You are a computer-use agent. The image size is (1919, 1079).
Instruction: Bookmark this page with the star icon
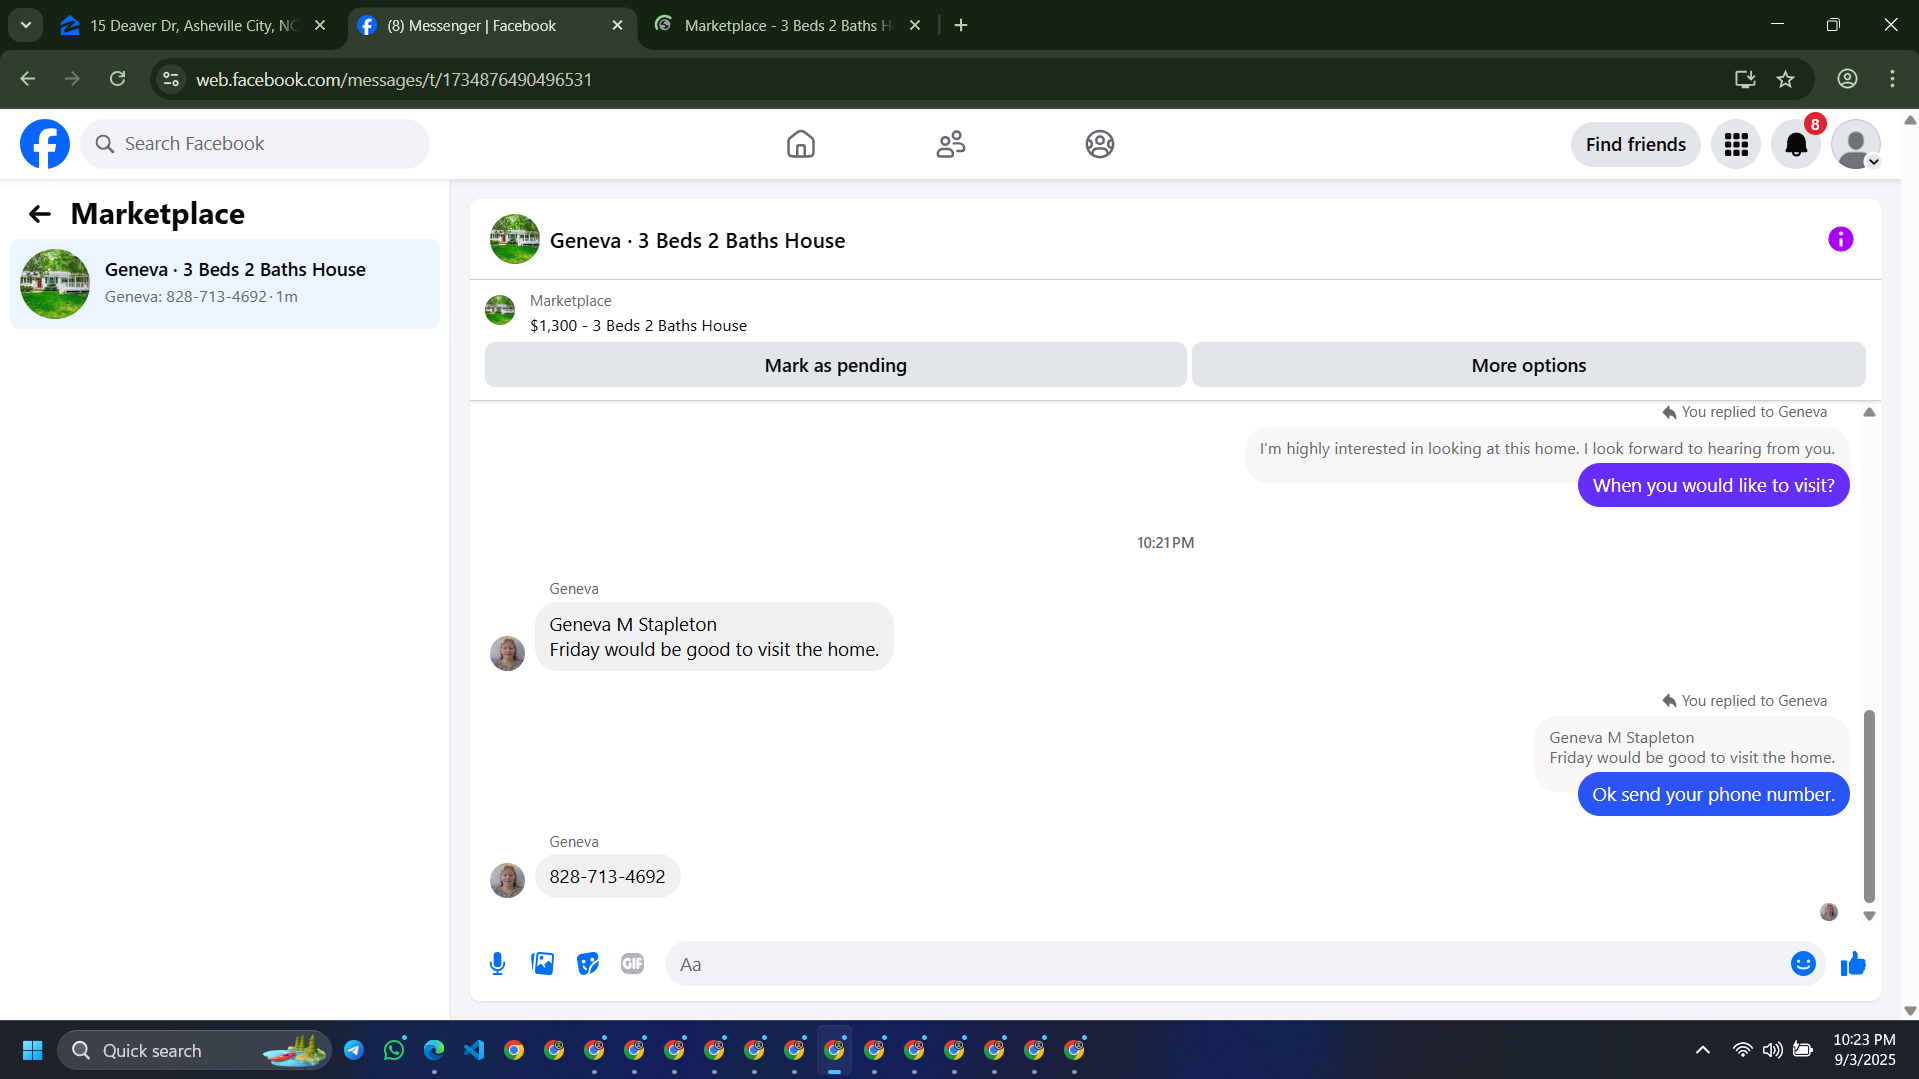coord(1786,79)
